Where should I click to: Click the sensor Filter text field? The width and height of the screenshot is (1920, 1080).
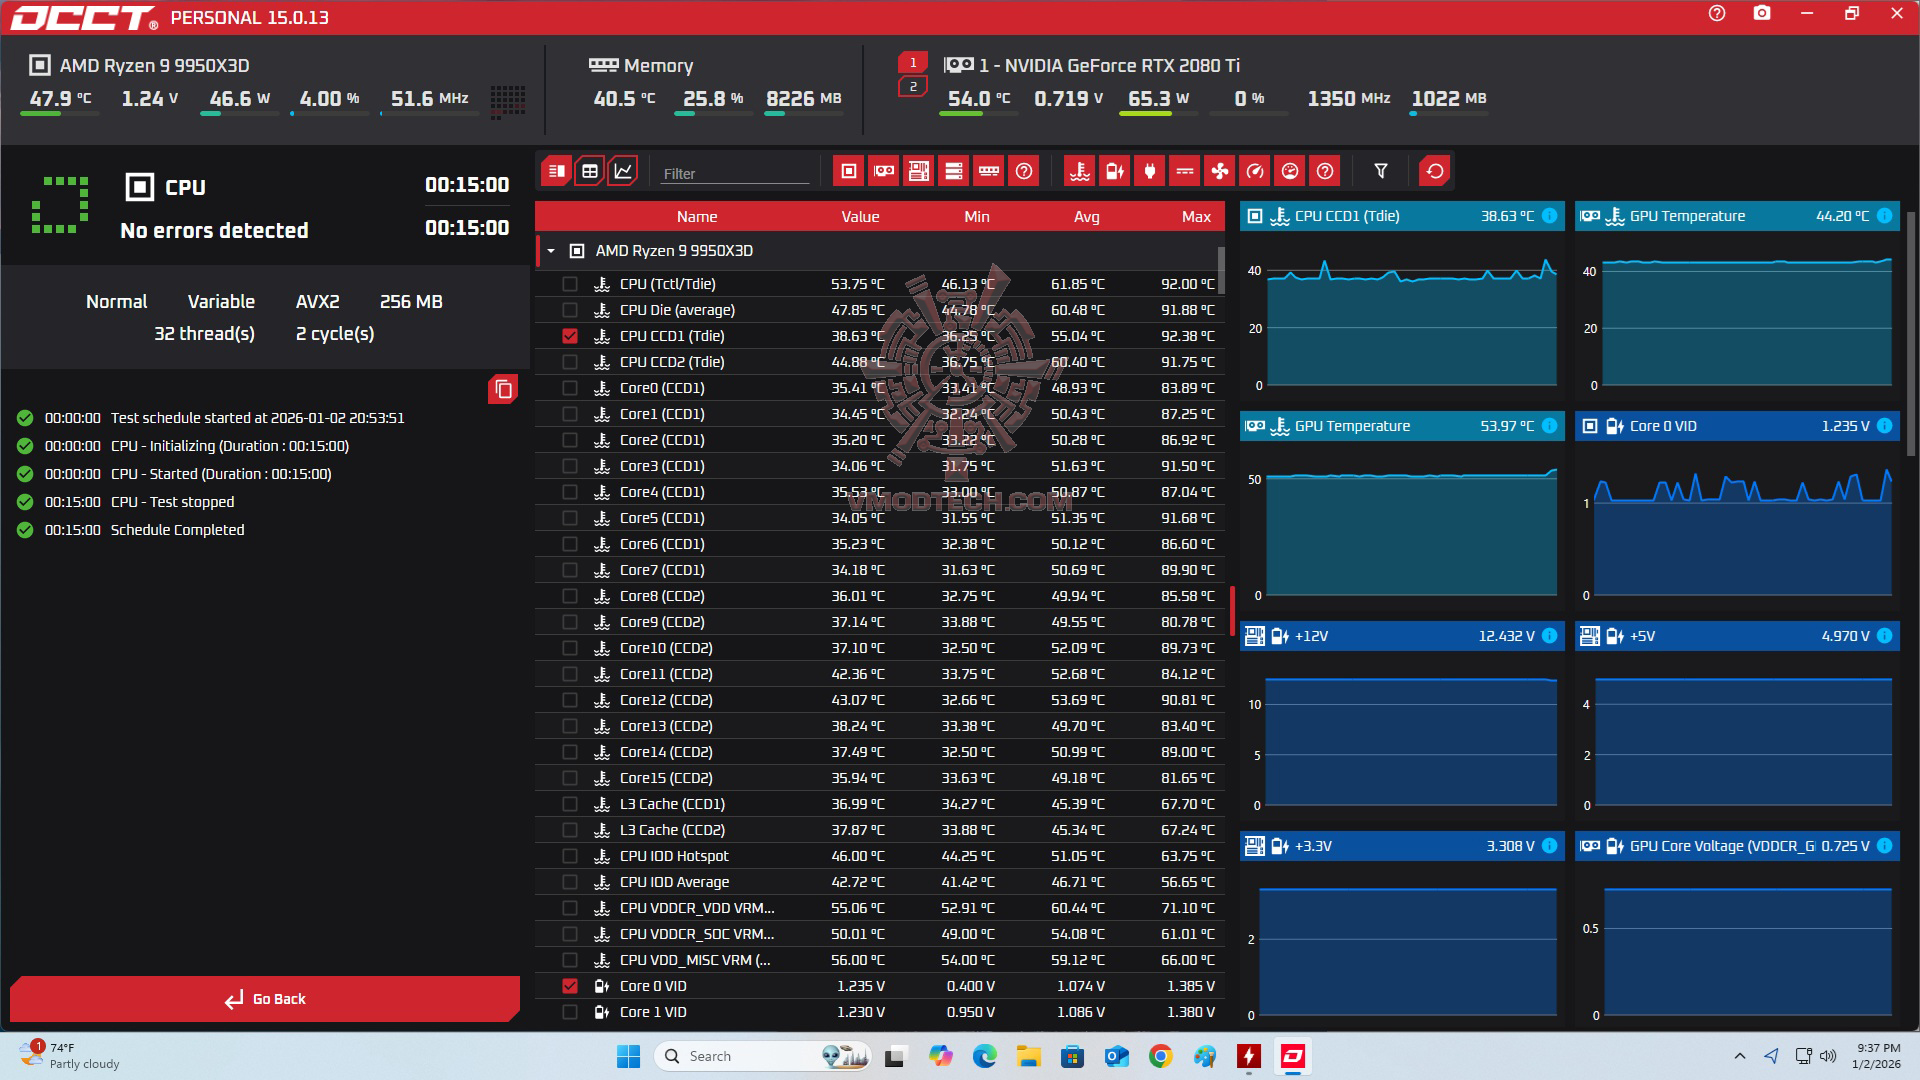coord(734,173)
